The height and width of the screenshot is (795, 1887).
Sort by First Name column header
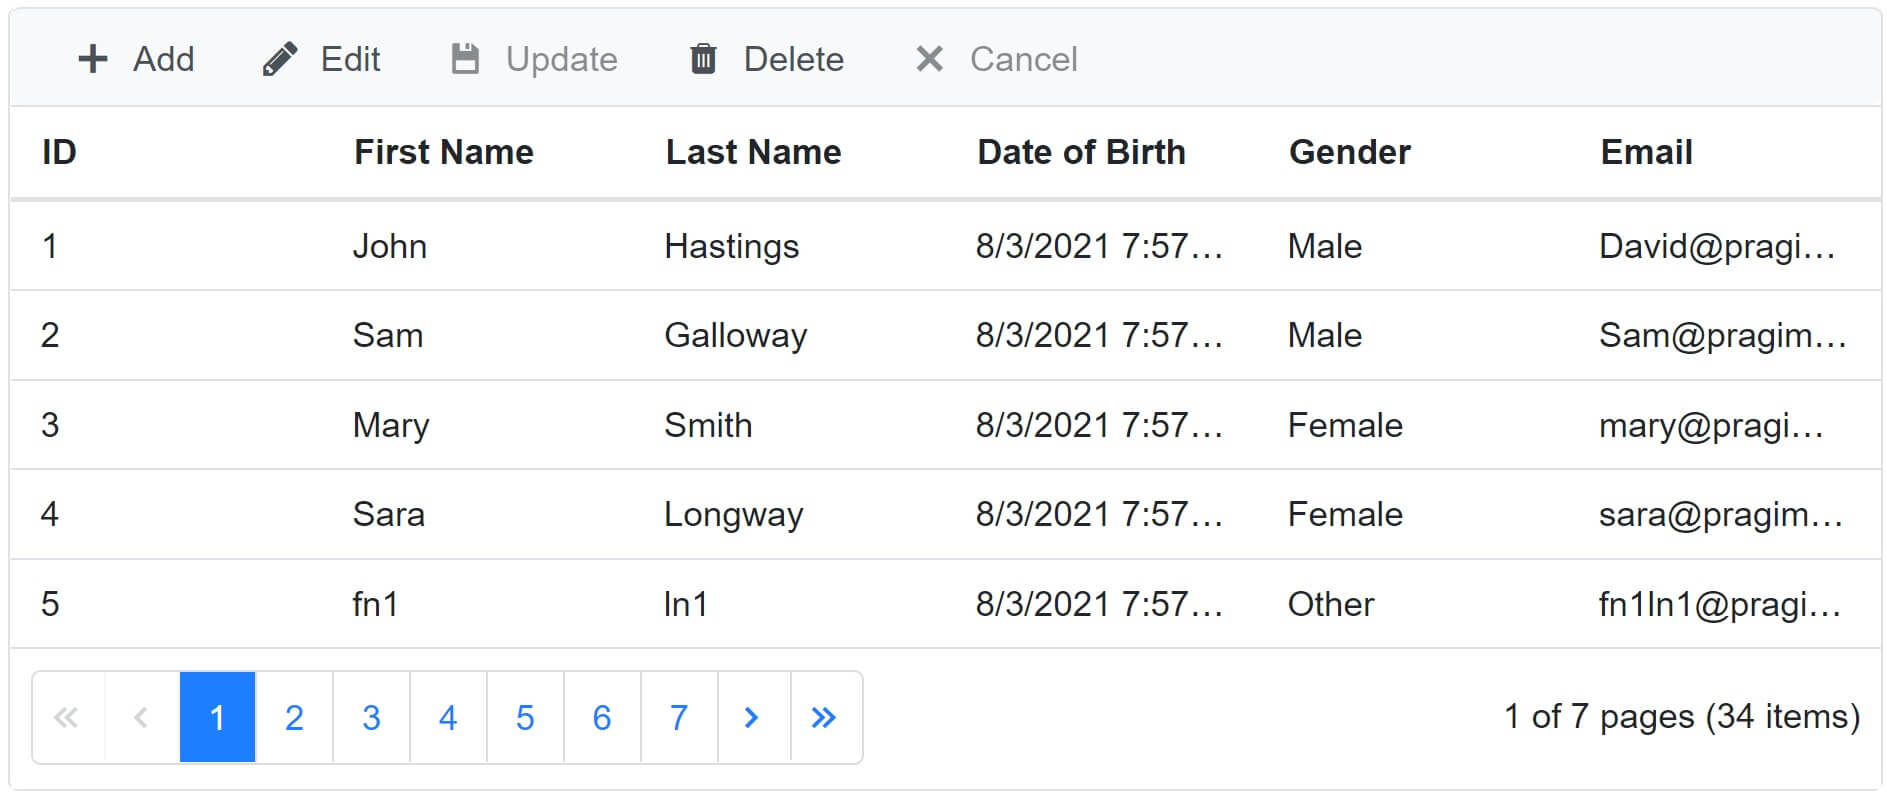tap(444, 152)
